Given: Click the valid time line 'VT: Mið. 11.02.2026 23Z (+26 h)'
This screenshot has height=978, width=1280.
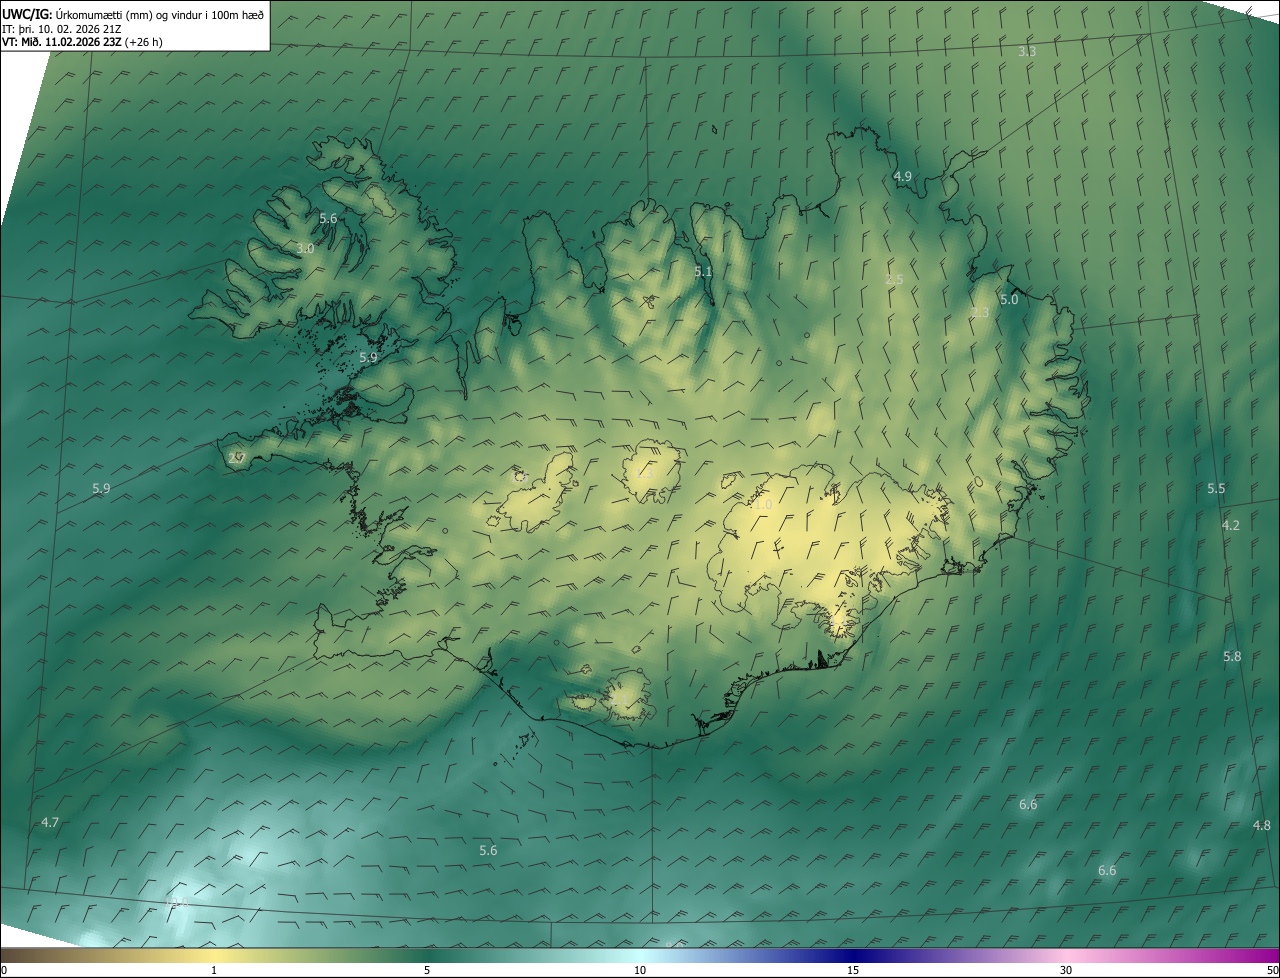Looking at the screenshot, I should coord(83,42).
